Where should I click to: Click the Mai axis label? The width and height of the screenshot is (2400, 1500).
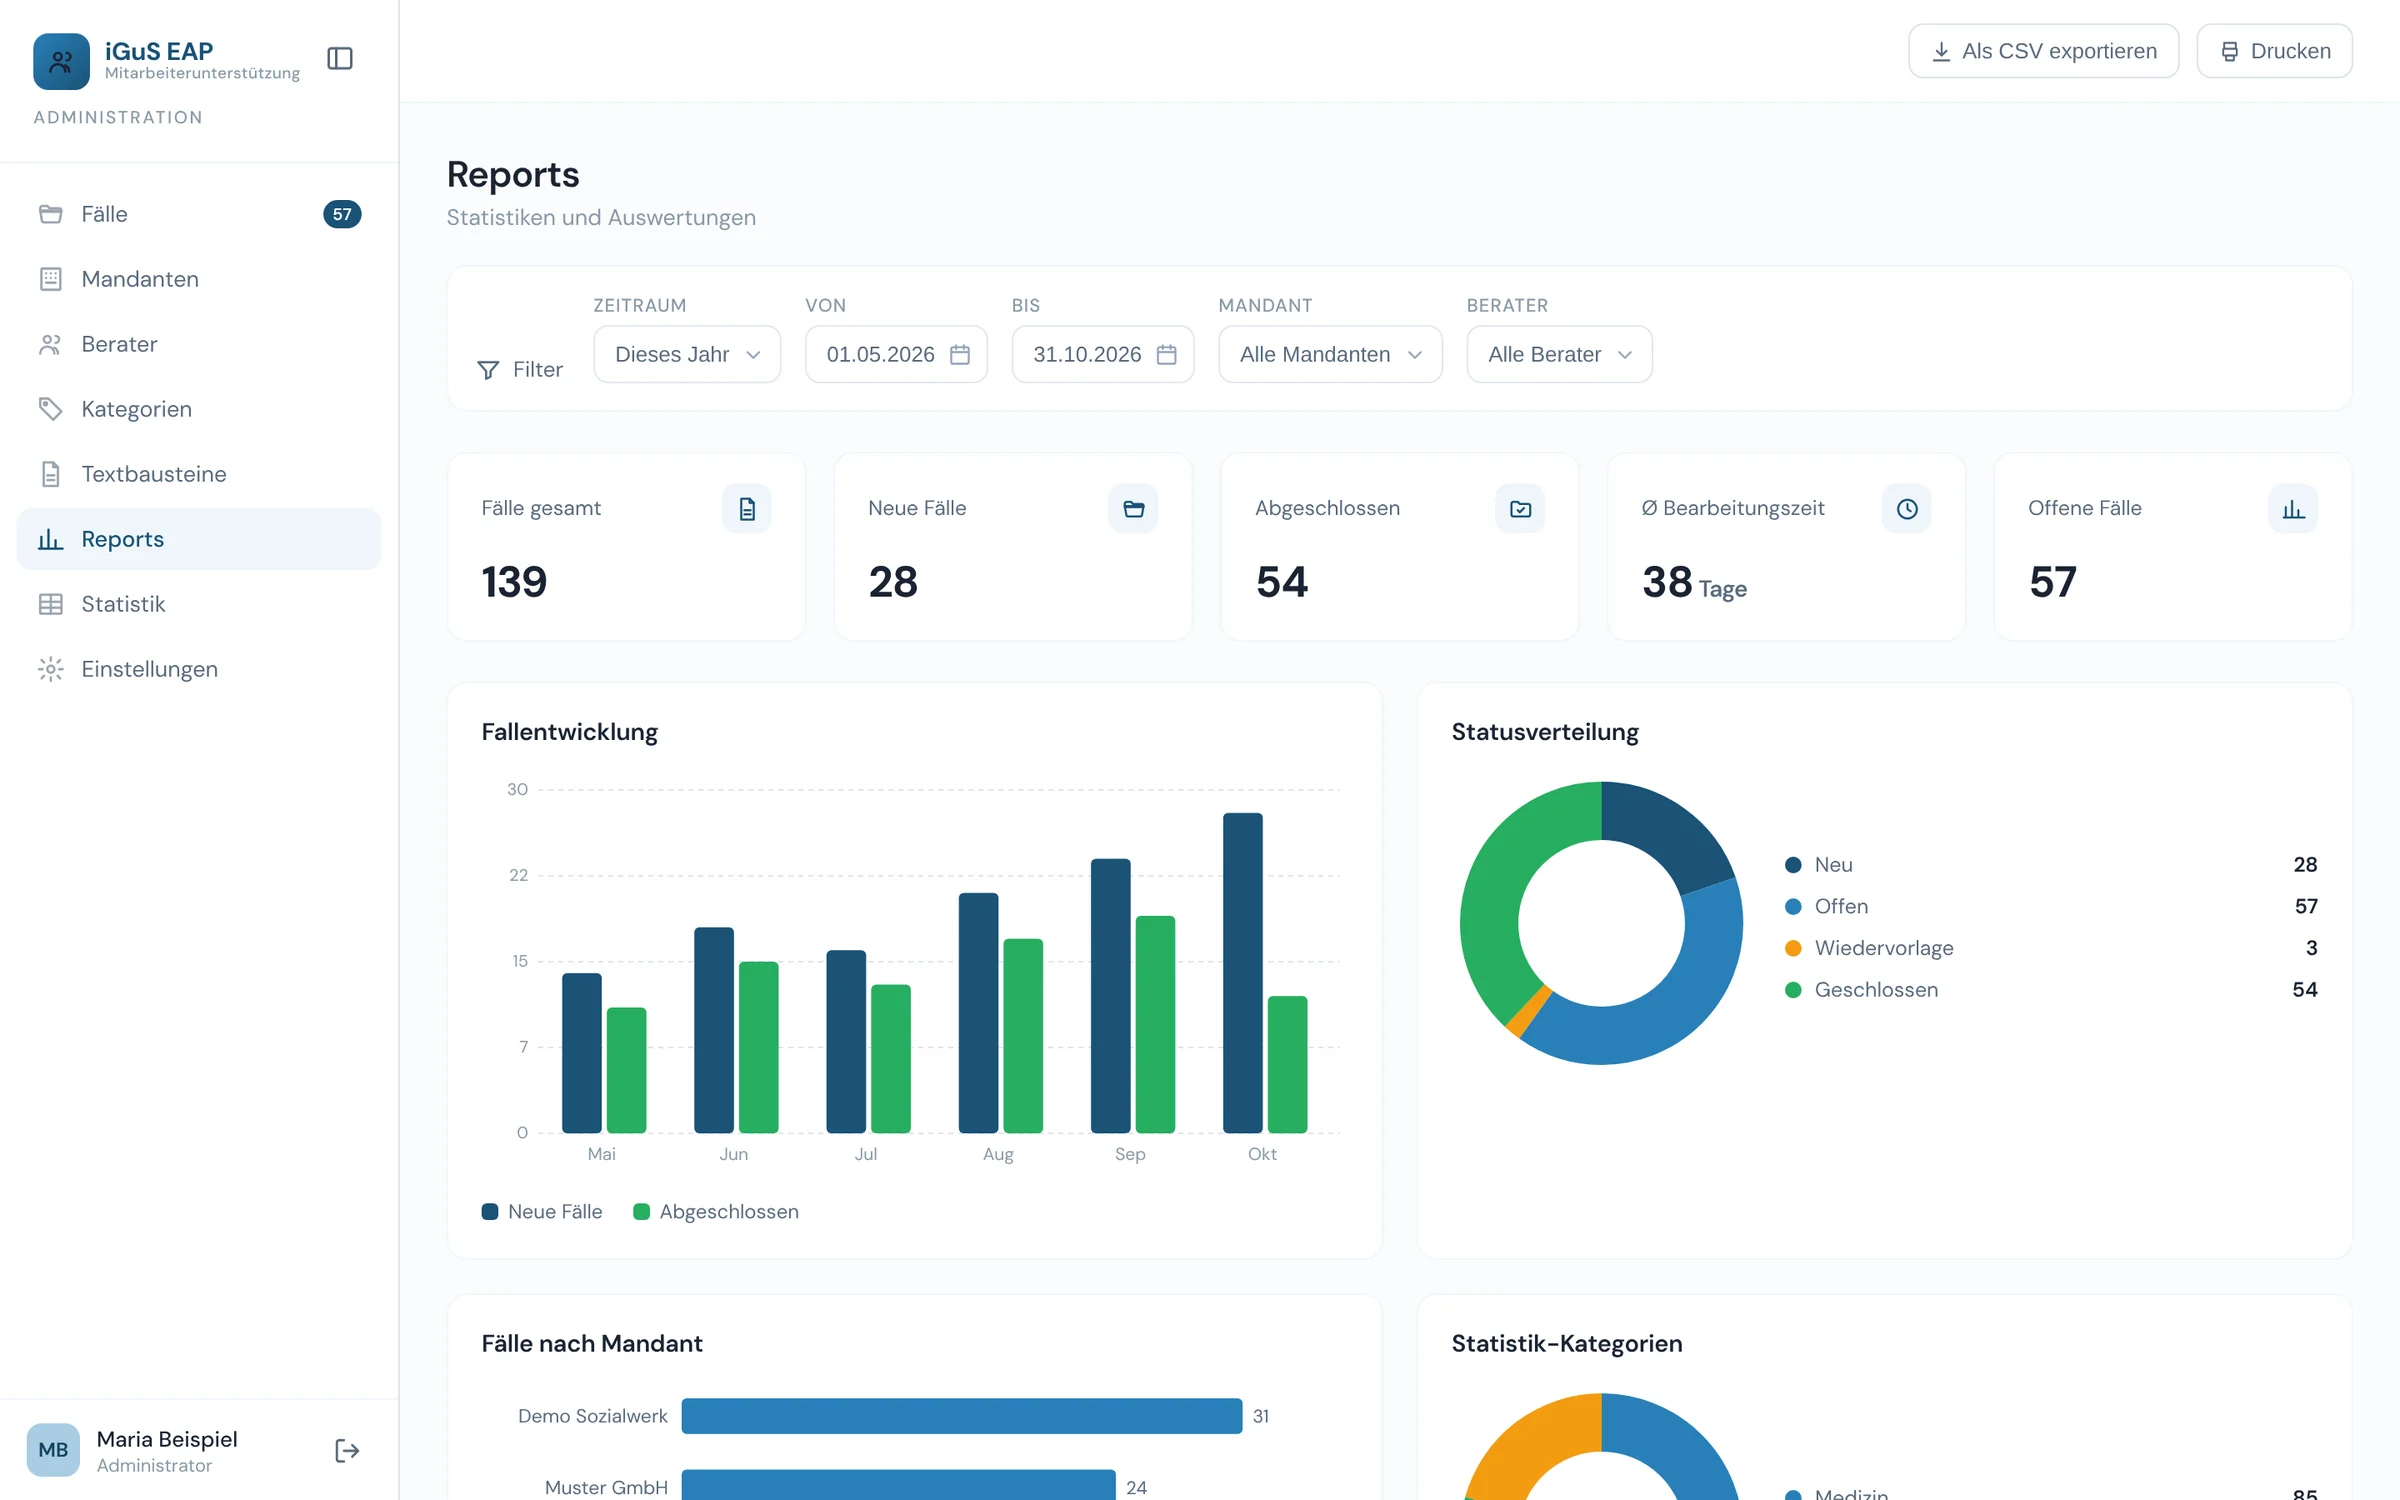click(602, 1154)
